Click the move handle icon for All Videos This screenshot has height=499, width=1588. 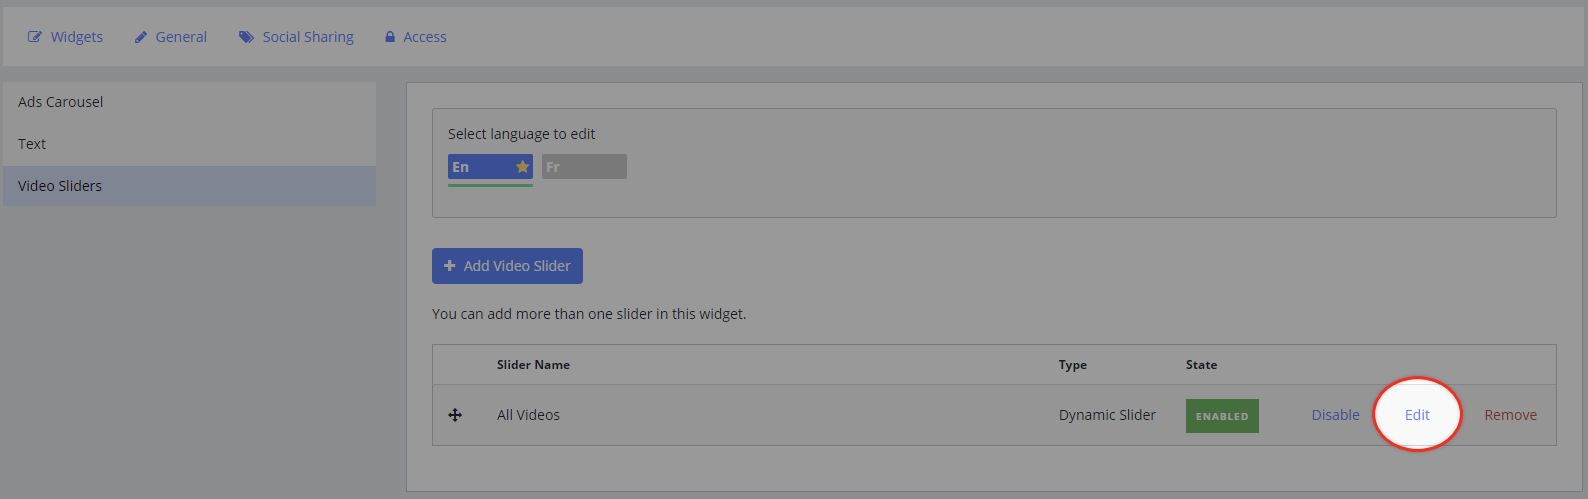[x=455, y=415]
